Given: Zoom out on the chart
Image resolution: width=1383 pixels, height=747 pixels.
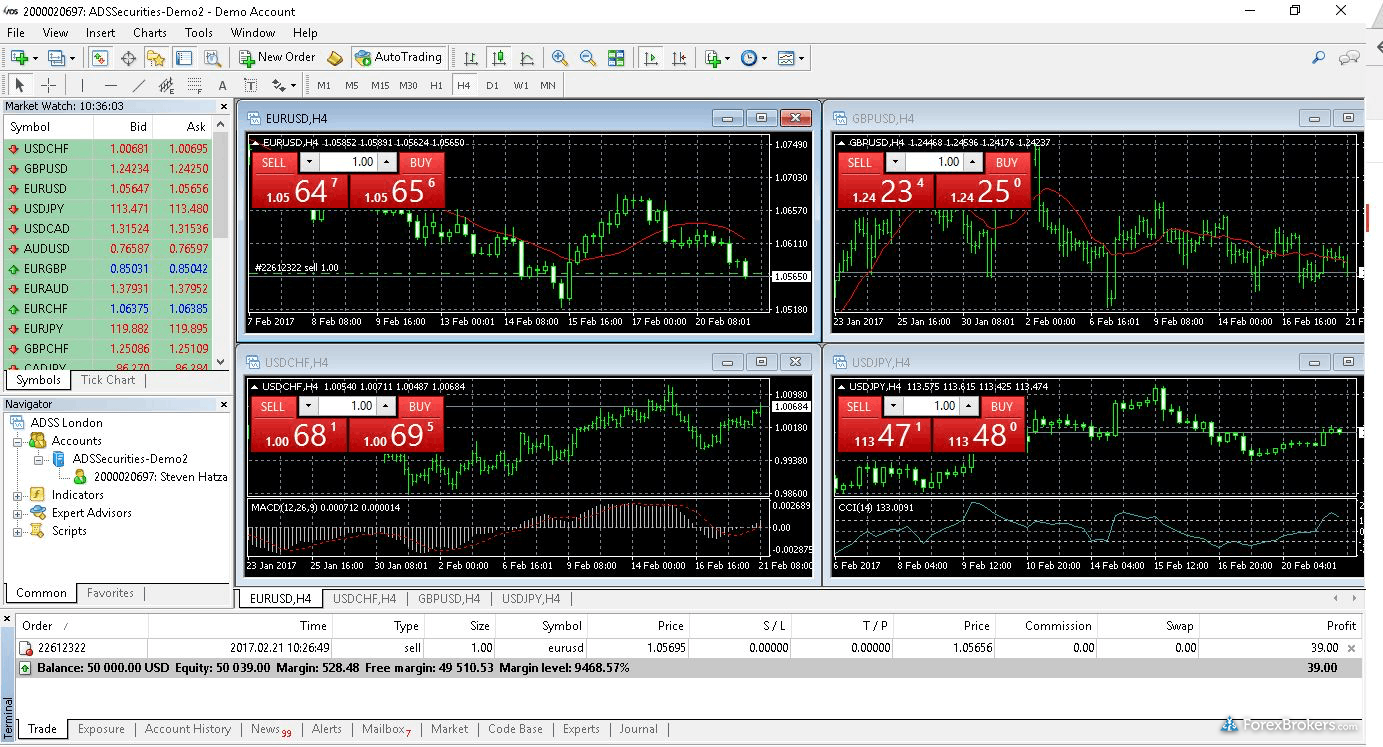Looking at the screenshot, I should [588, 58].
